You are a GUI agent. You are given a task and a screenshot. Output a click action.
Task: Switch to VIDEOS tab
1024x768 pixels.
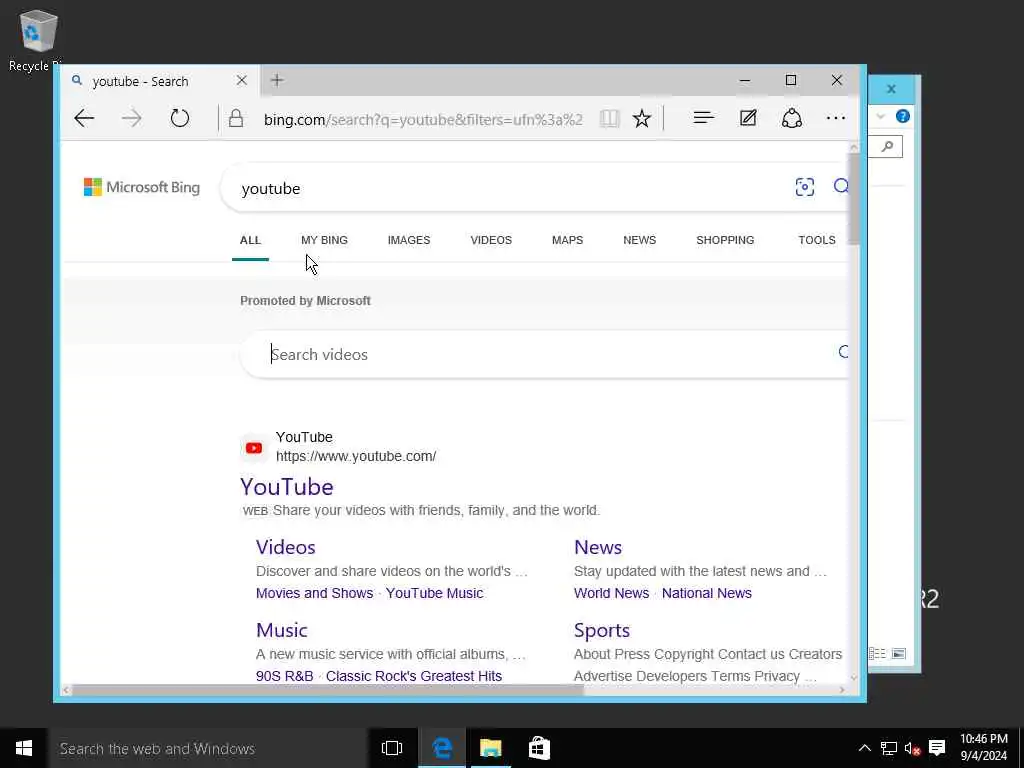click(491, 240)
